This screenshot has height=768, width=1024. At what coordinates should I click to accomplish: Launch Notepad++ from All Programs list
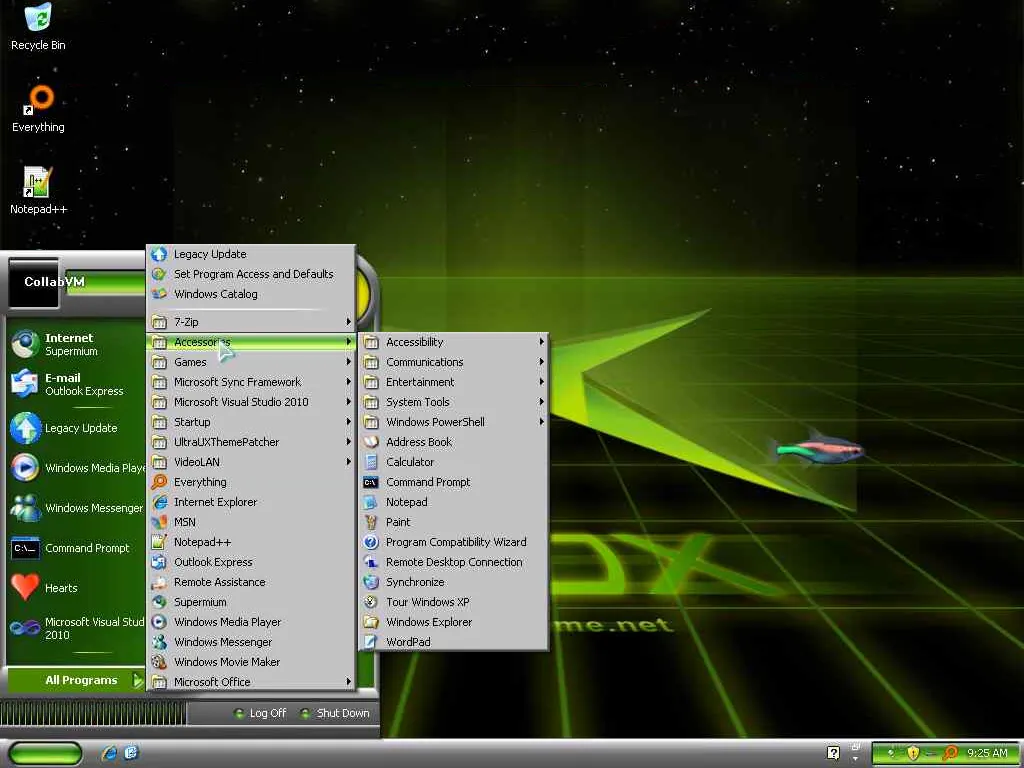pos(251,542)
